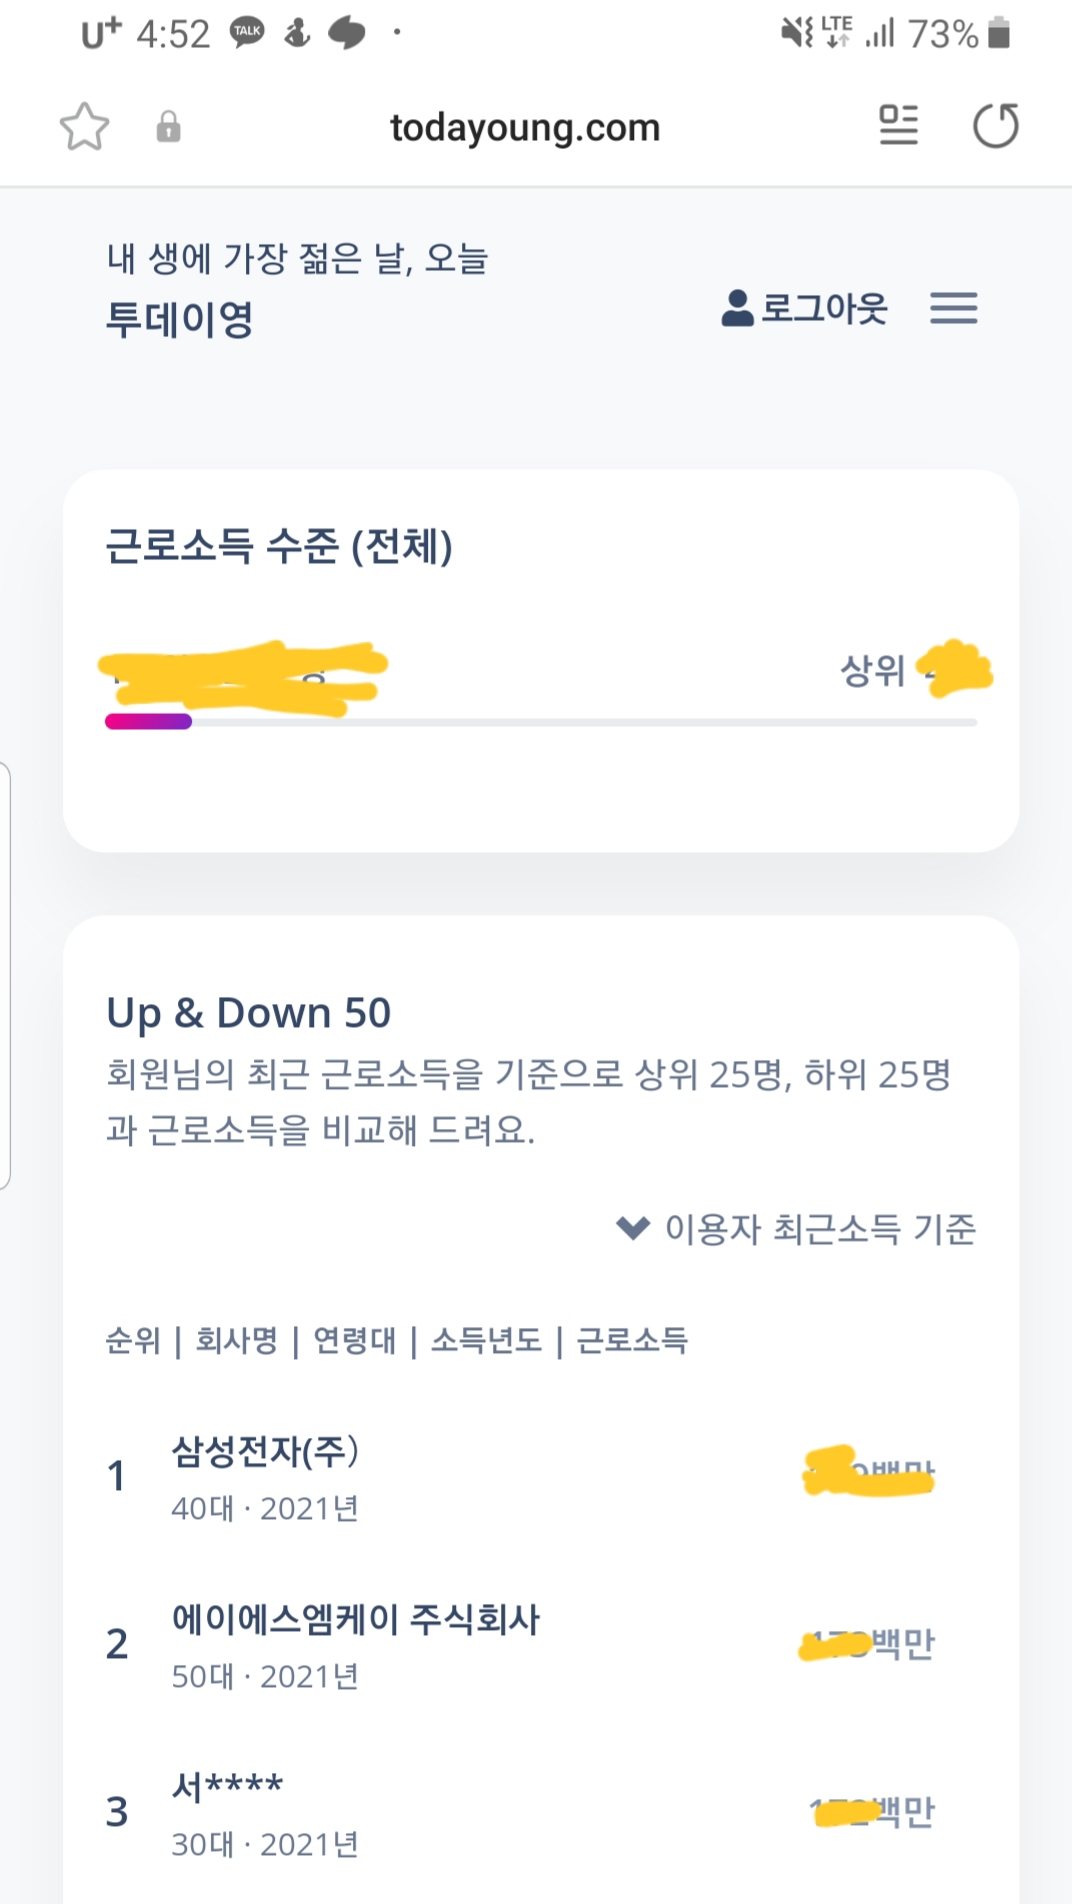Expand 이용자 최근소득 기준 dropdown

796,1228
